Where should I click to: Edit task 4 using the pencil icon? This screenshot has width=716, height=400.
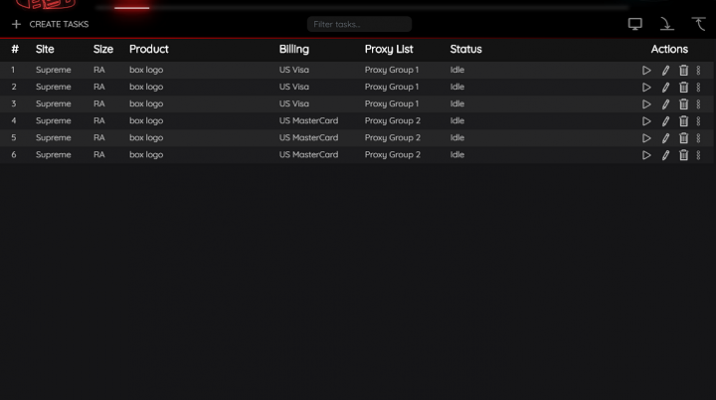click(x=666, y=121)
